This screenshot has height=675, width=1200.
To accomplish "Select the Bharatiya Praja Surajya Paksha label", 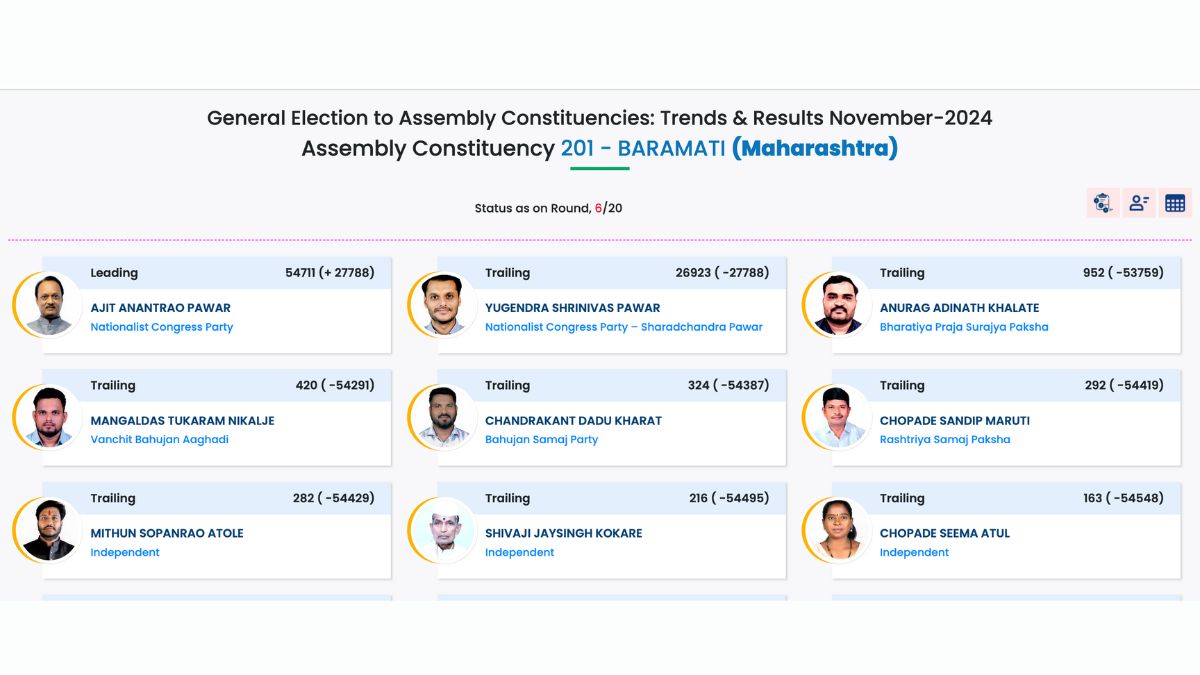I will pos(964,327).
